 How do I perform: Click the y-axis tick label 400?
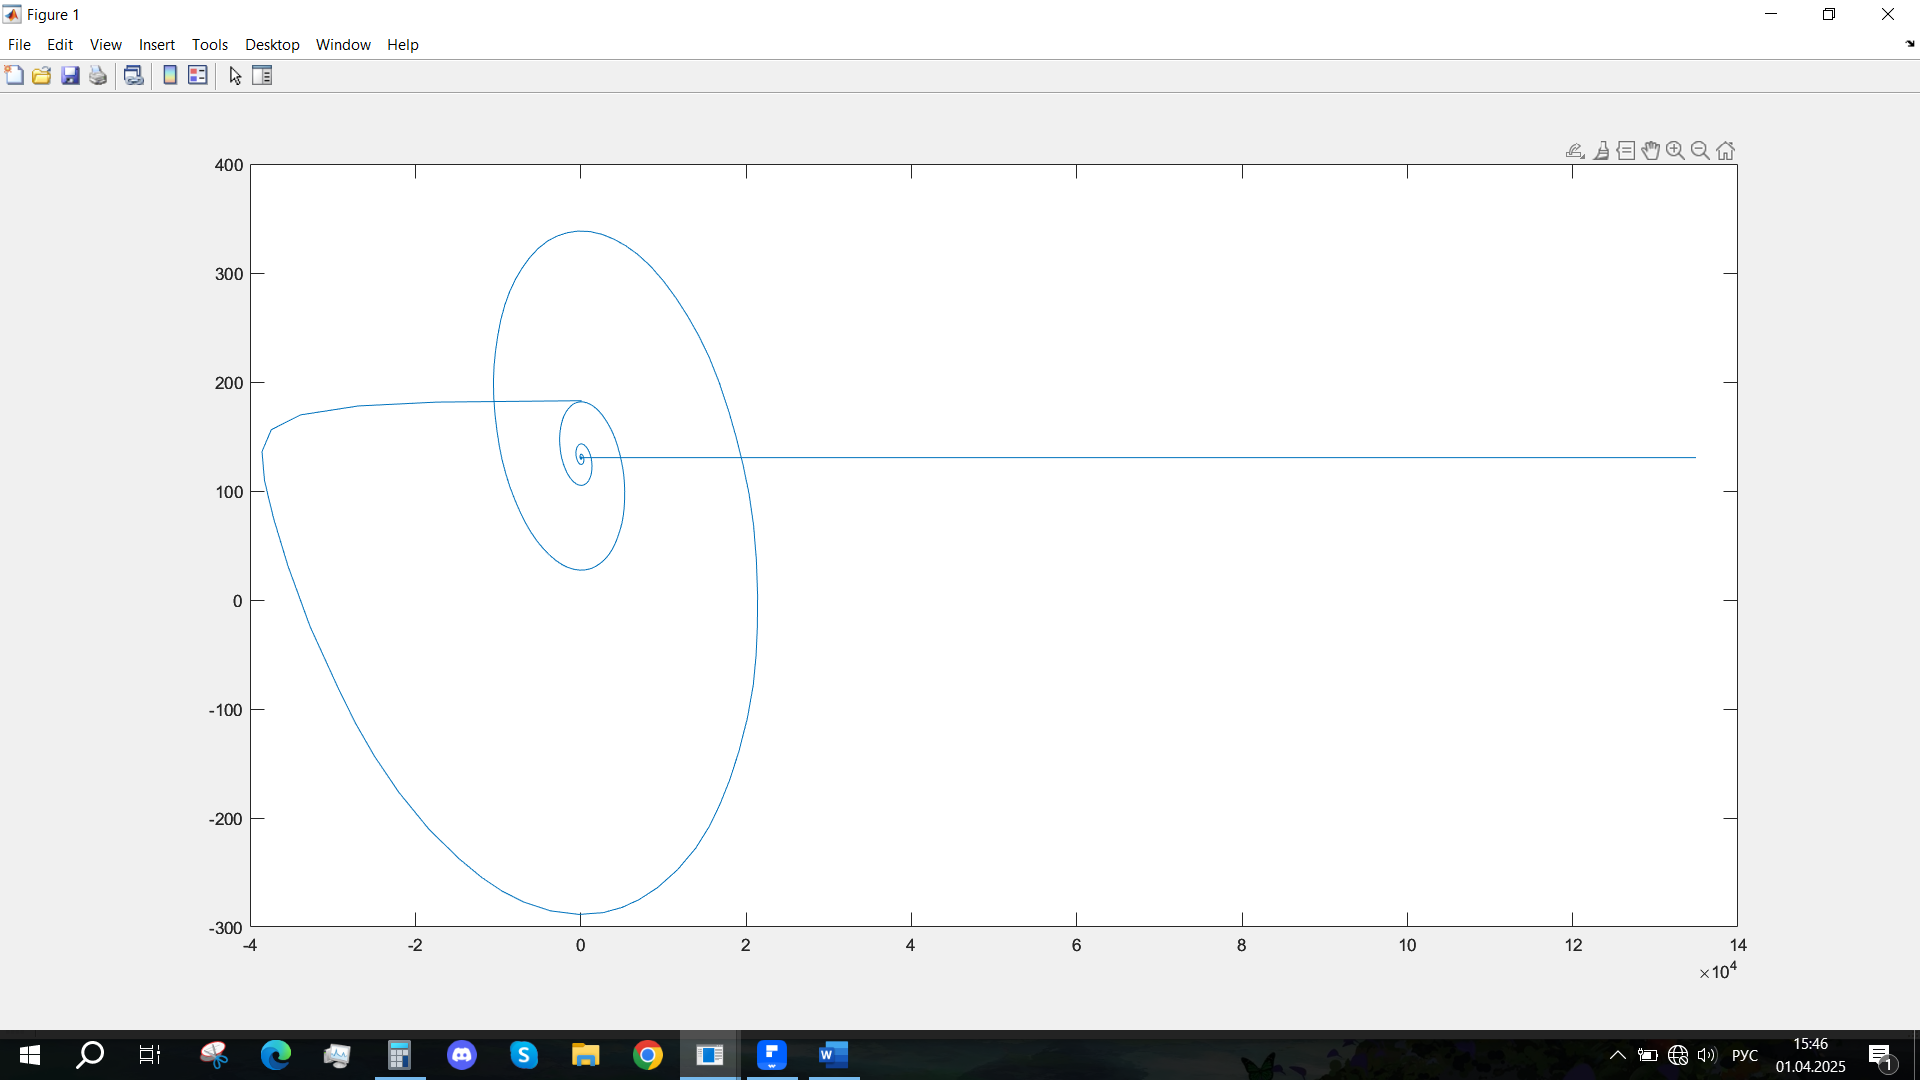click(229, 165)
